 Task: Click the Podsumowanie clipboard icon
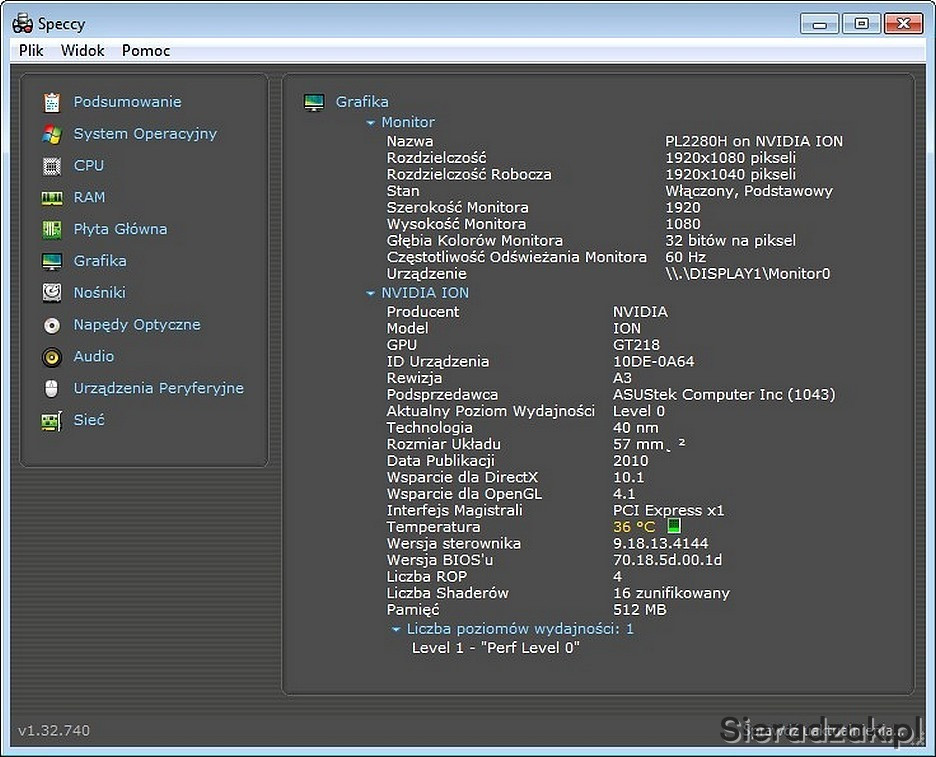tap(52, 102)
